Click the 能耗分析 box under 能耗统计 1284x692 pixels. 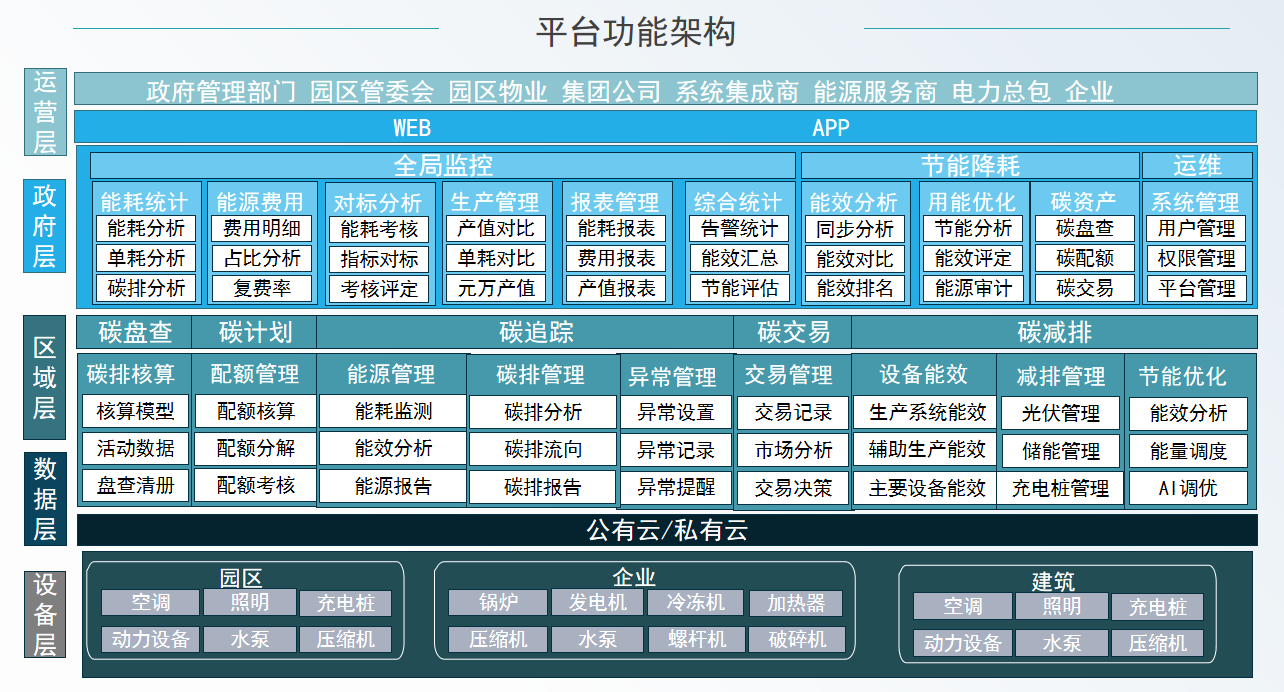(147, 228)
